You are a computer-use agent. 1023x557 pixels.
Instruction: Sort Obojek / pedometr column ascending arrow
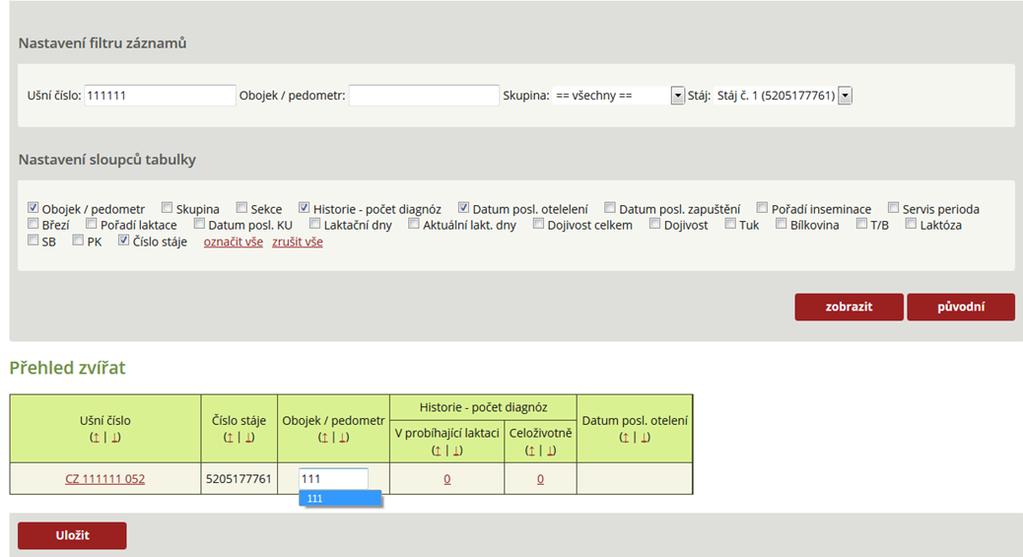324,438
